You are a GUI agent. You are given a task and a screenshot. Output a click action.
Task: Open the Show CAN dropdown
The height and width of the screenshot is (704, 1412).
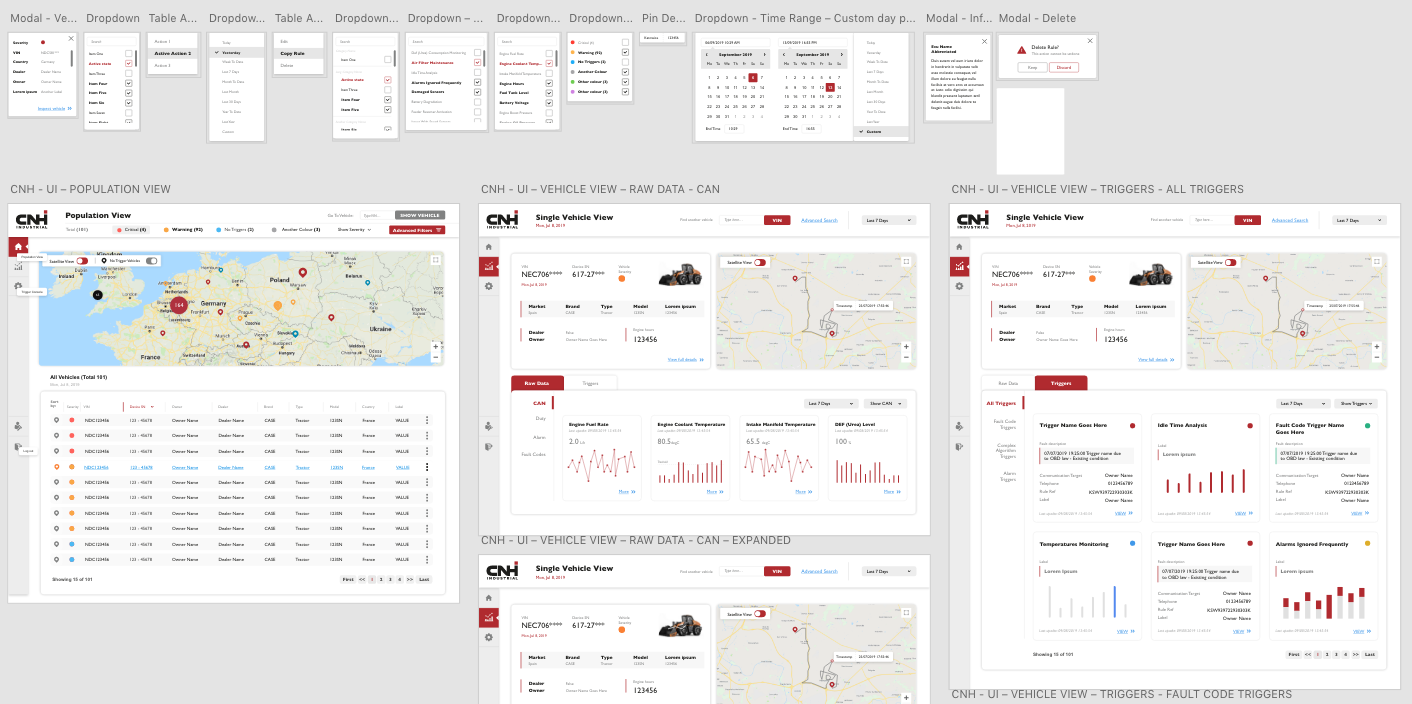pyautogui.click(x=885, y=403)
